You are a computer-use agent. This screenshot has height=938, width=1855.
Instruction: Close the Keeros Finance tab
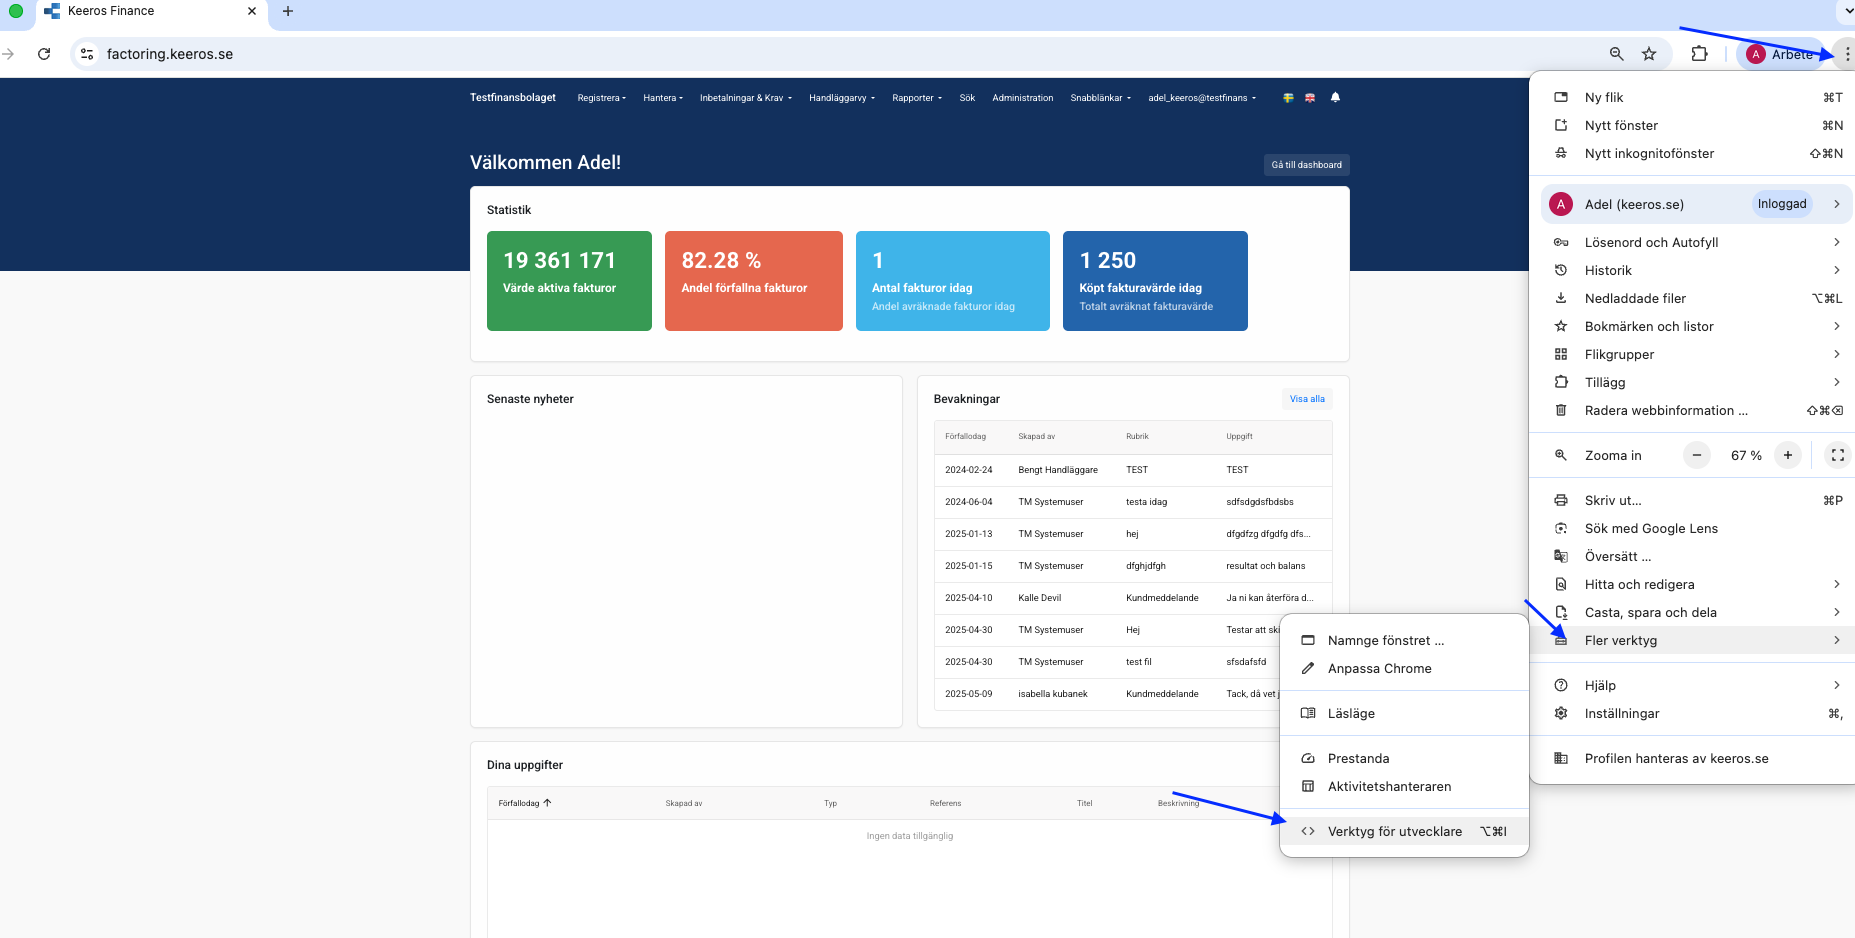click(251, 11)
